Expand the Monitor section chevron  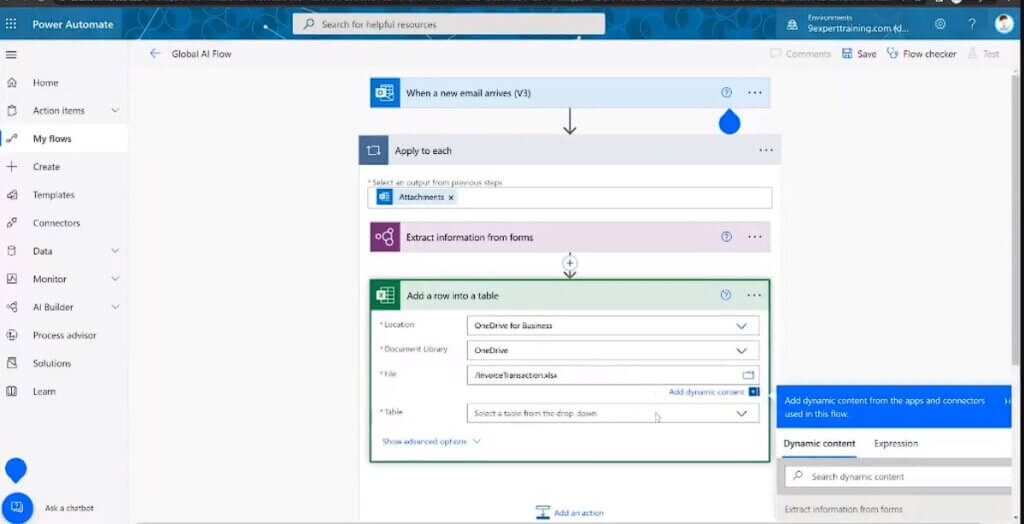point(115,279)
